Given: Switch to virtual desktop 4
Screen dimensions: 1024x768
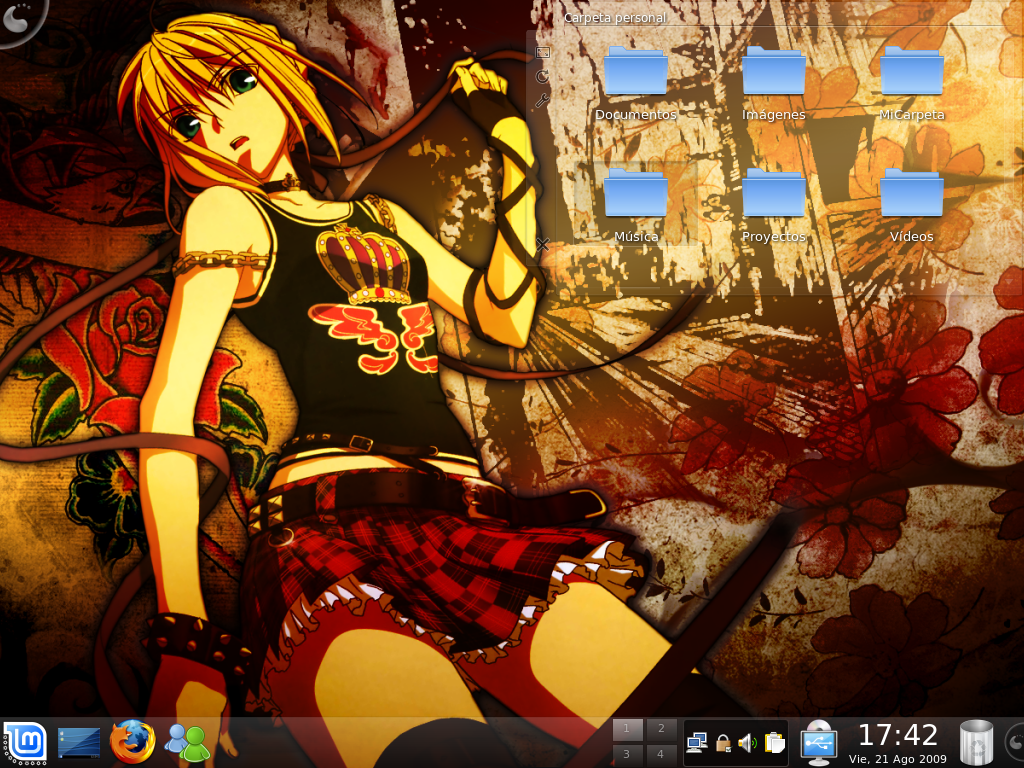Looking at the screenshot, I should (x=661, y=754).
